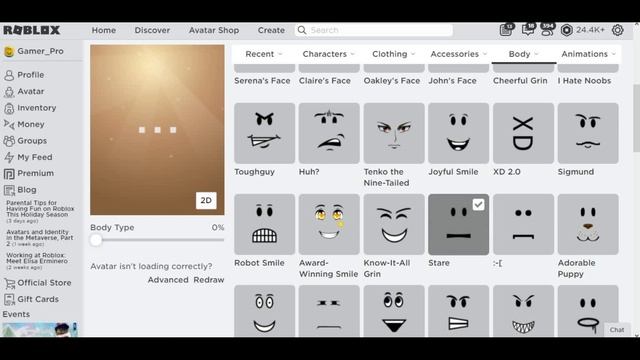Select the Tenko the Nine-Tailed face
Image resolution: width=640 pixels, height=360 pixels.
tap(394, 133)
